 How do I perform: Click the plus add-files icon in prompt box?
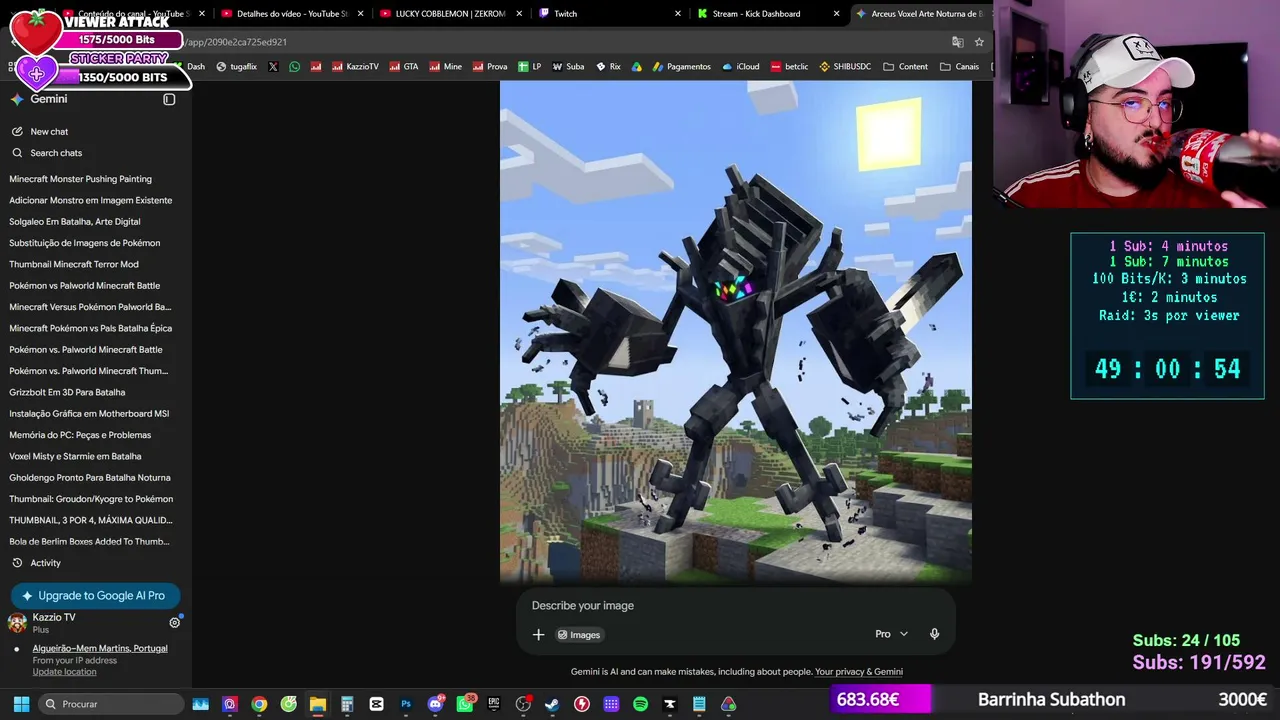[x=538, y=634]
